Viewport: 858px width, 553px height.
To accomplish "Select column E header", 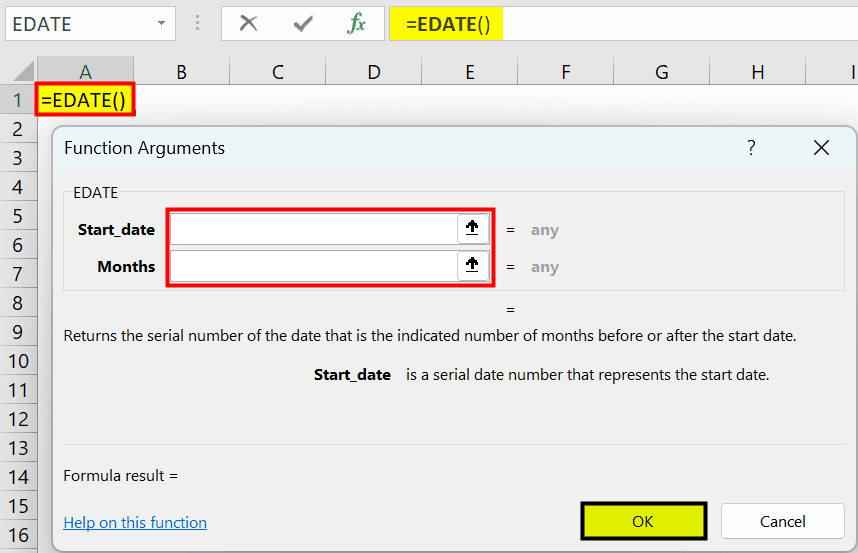I will pyautogui.click(x=470, y=71).
